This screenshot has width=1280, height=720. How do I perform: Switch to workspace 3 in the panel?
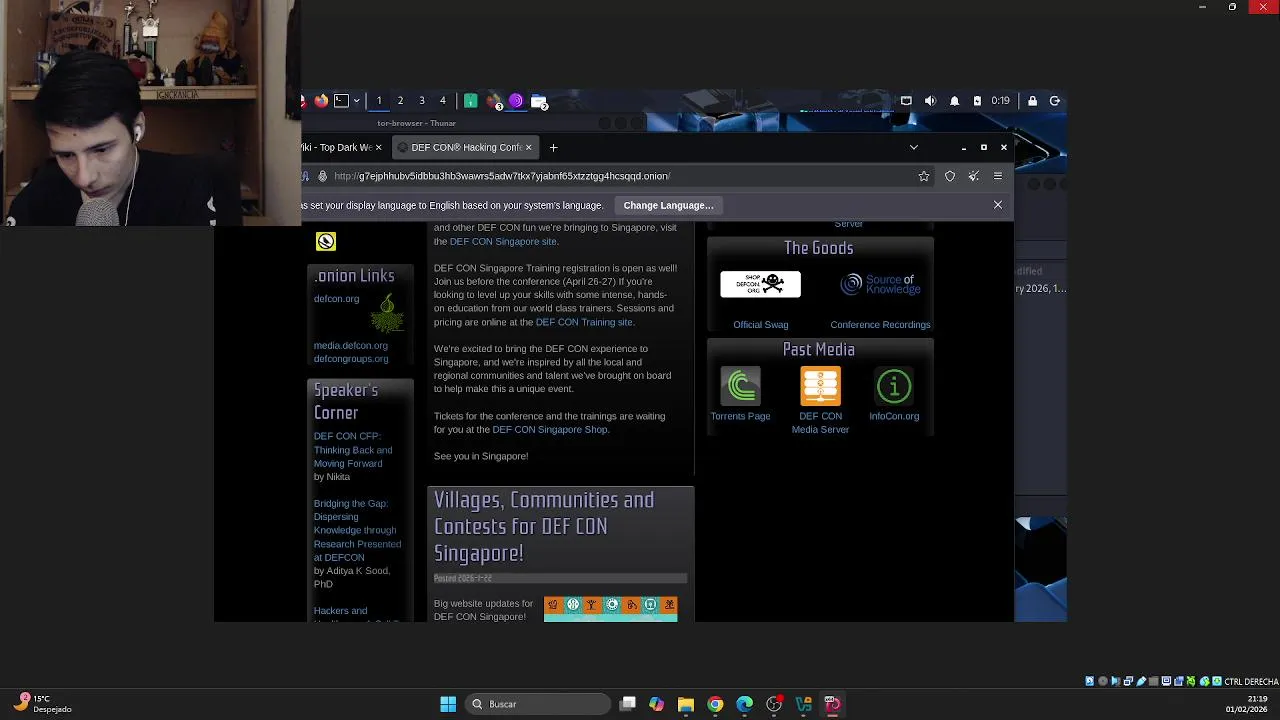[422, 101]
